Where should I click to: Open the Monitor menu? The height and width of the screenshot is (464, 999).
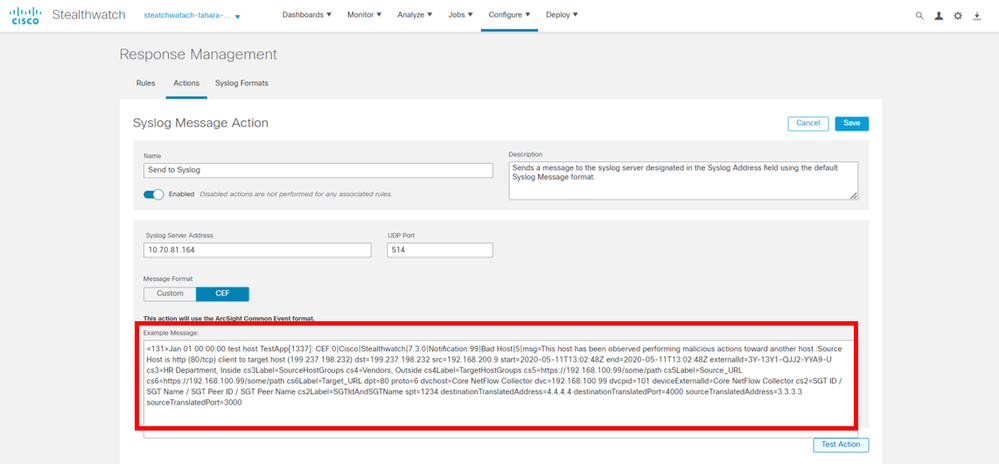(364, 15)
